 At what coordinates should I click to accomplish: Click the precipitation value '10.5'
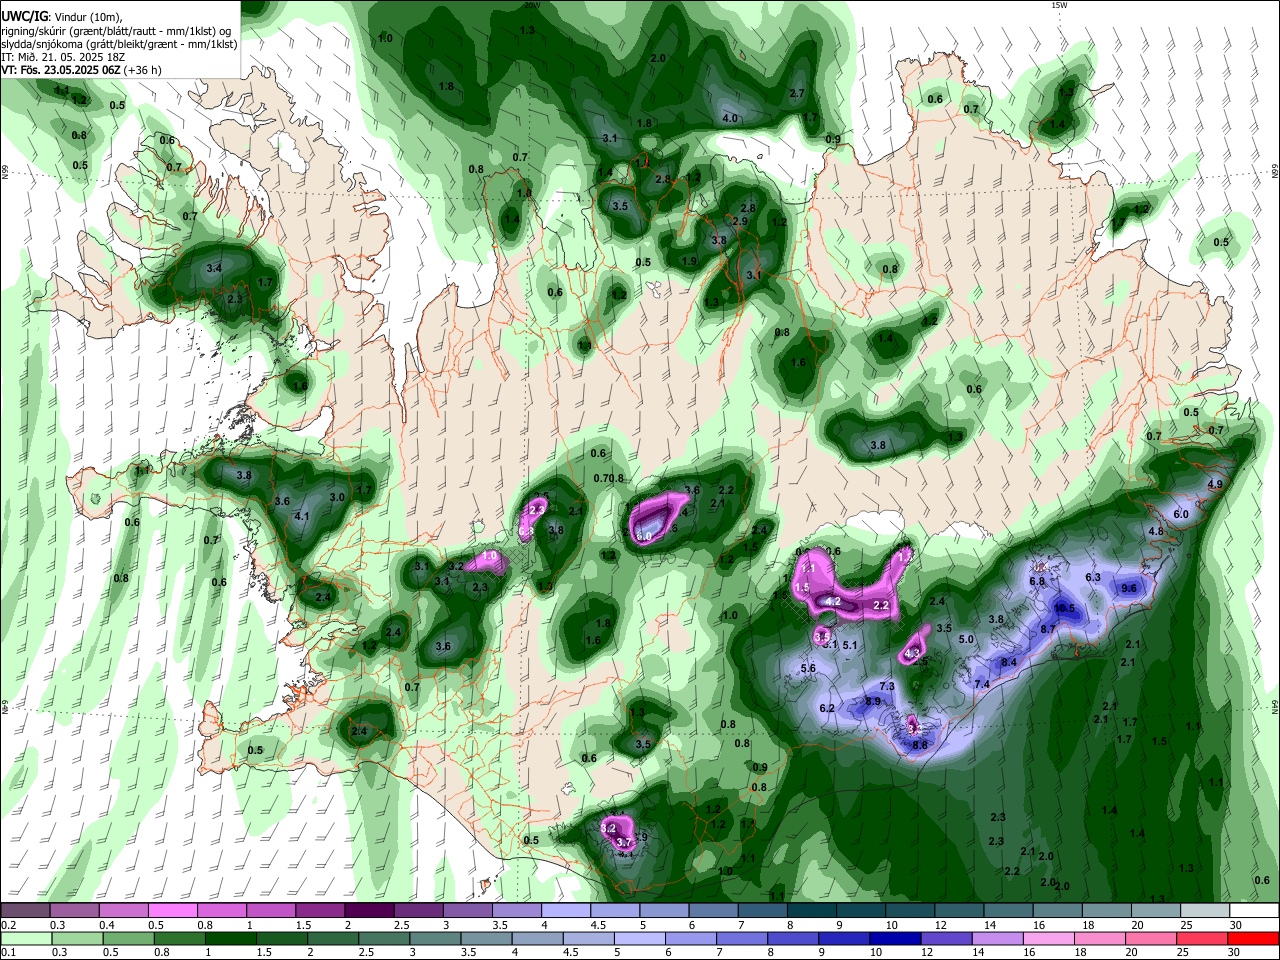point(1065,608)
